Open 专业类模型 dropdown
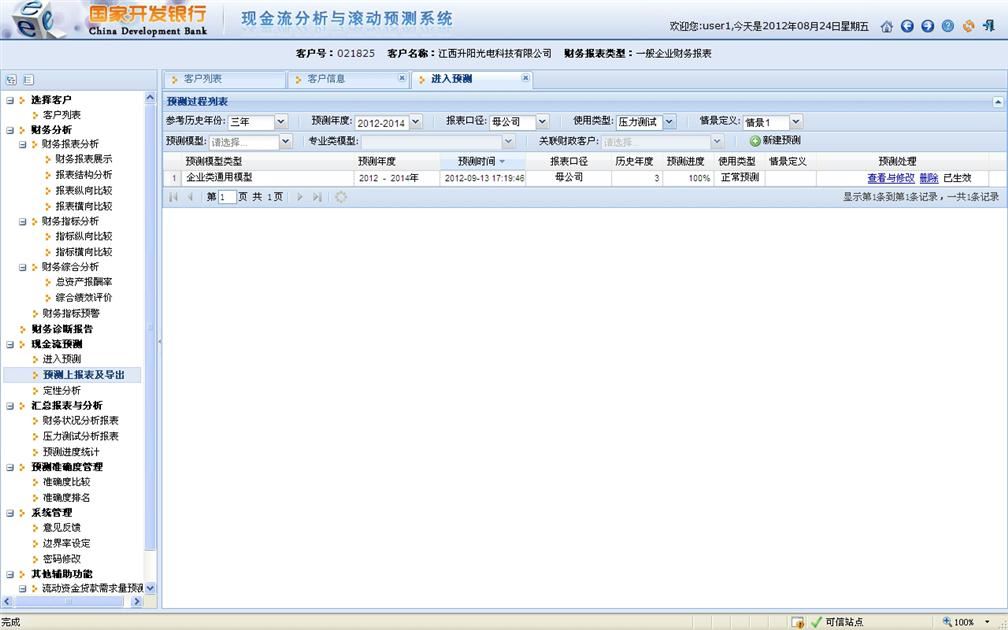The width and height of the screenshot is (1008, 630). (x=508, y=141)
